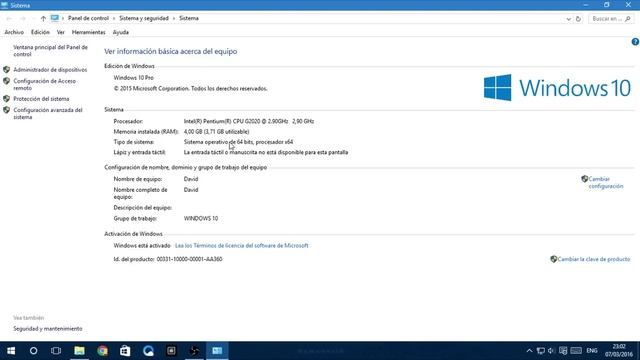Open volume speaker icon in tray
Image resolution: width=640 pixels, height=360 pixels.
[x=551, y=351]
